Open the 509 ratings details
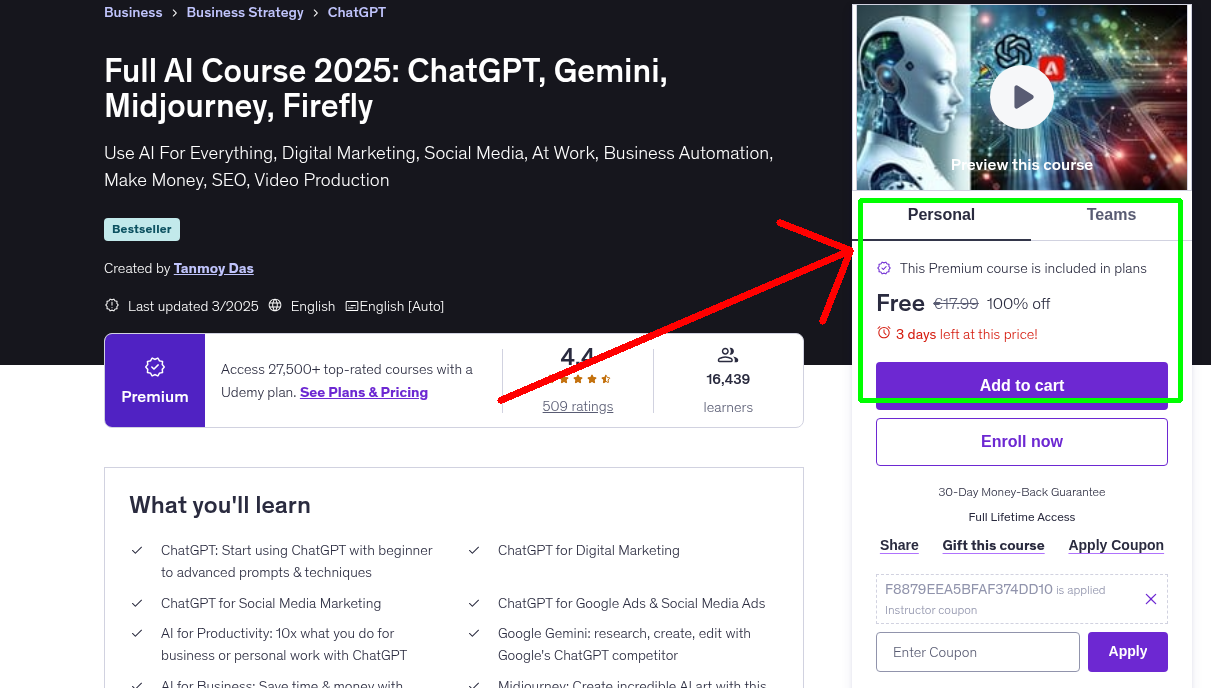This screenshot has width=1211, height=688. tap(576, 406)
